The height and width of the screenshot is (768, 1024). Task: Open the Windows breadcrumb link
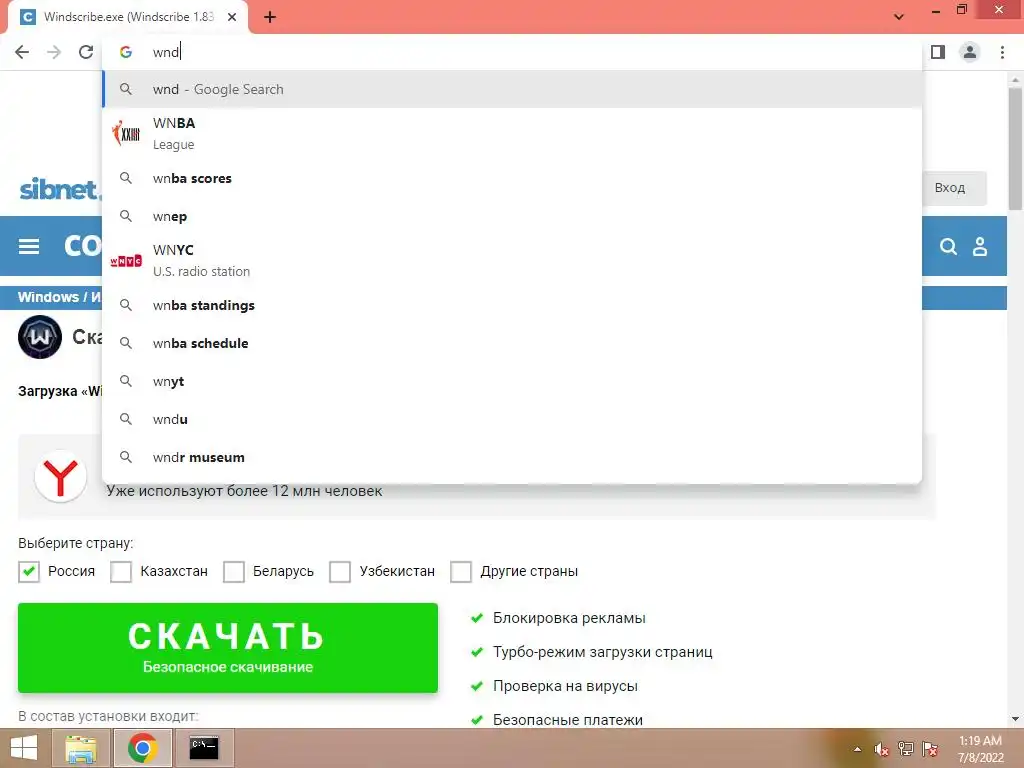coord(48,297)
